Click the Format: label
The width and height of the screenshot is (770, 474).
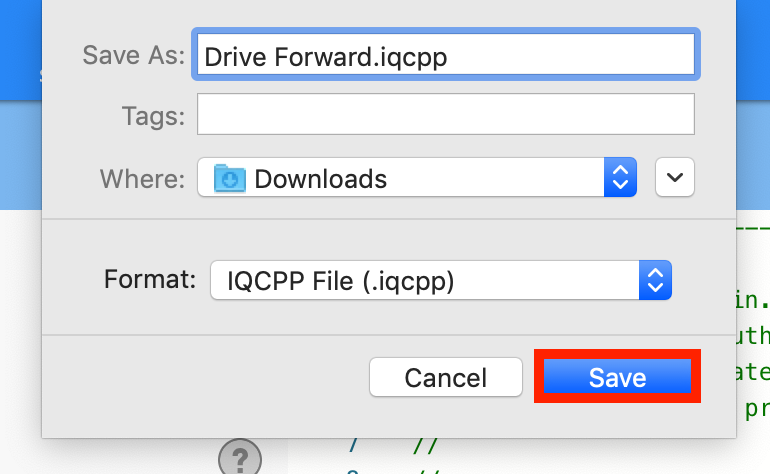point(150,279)
